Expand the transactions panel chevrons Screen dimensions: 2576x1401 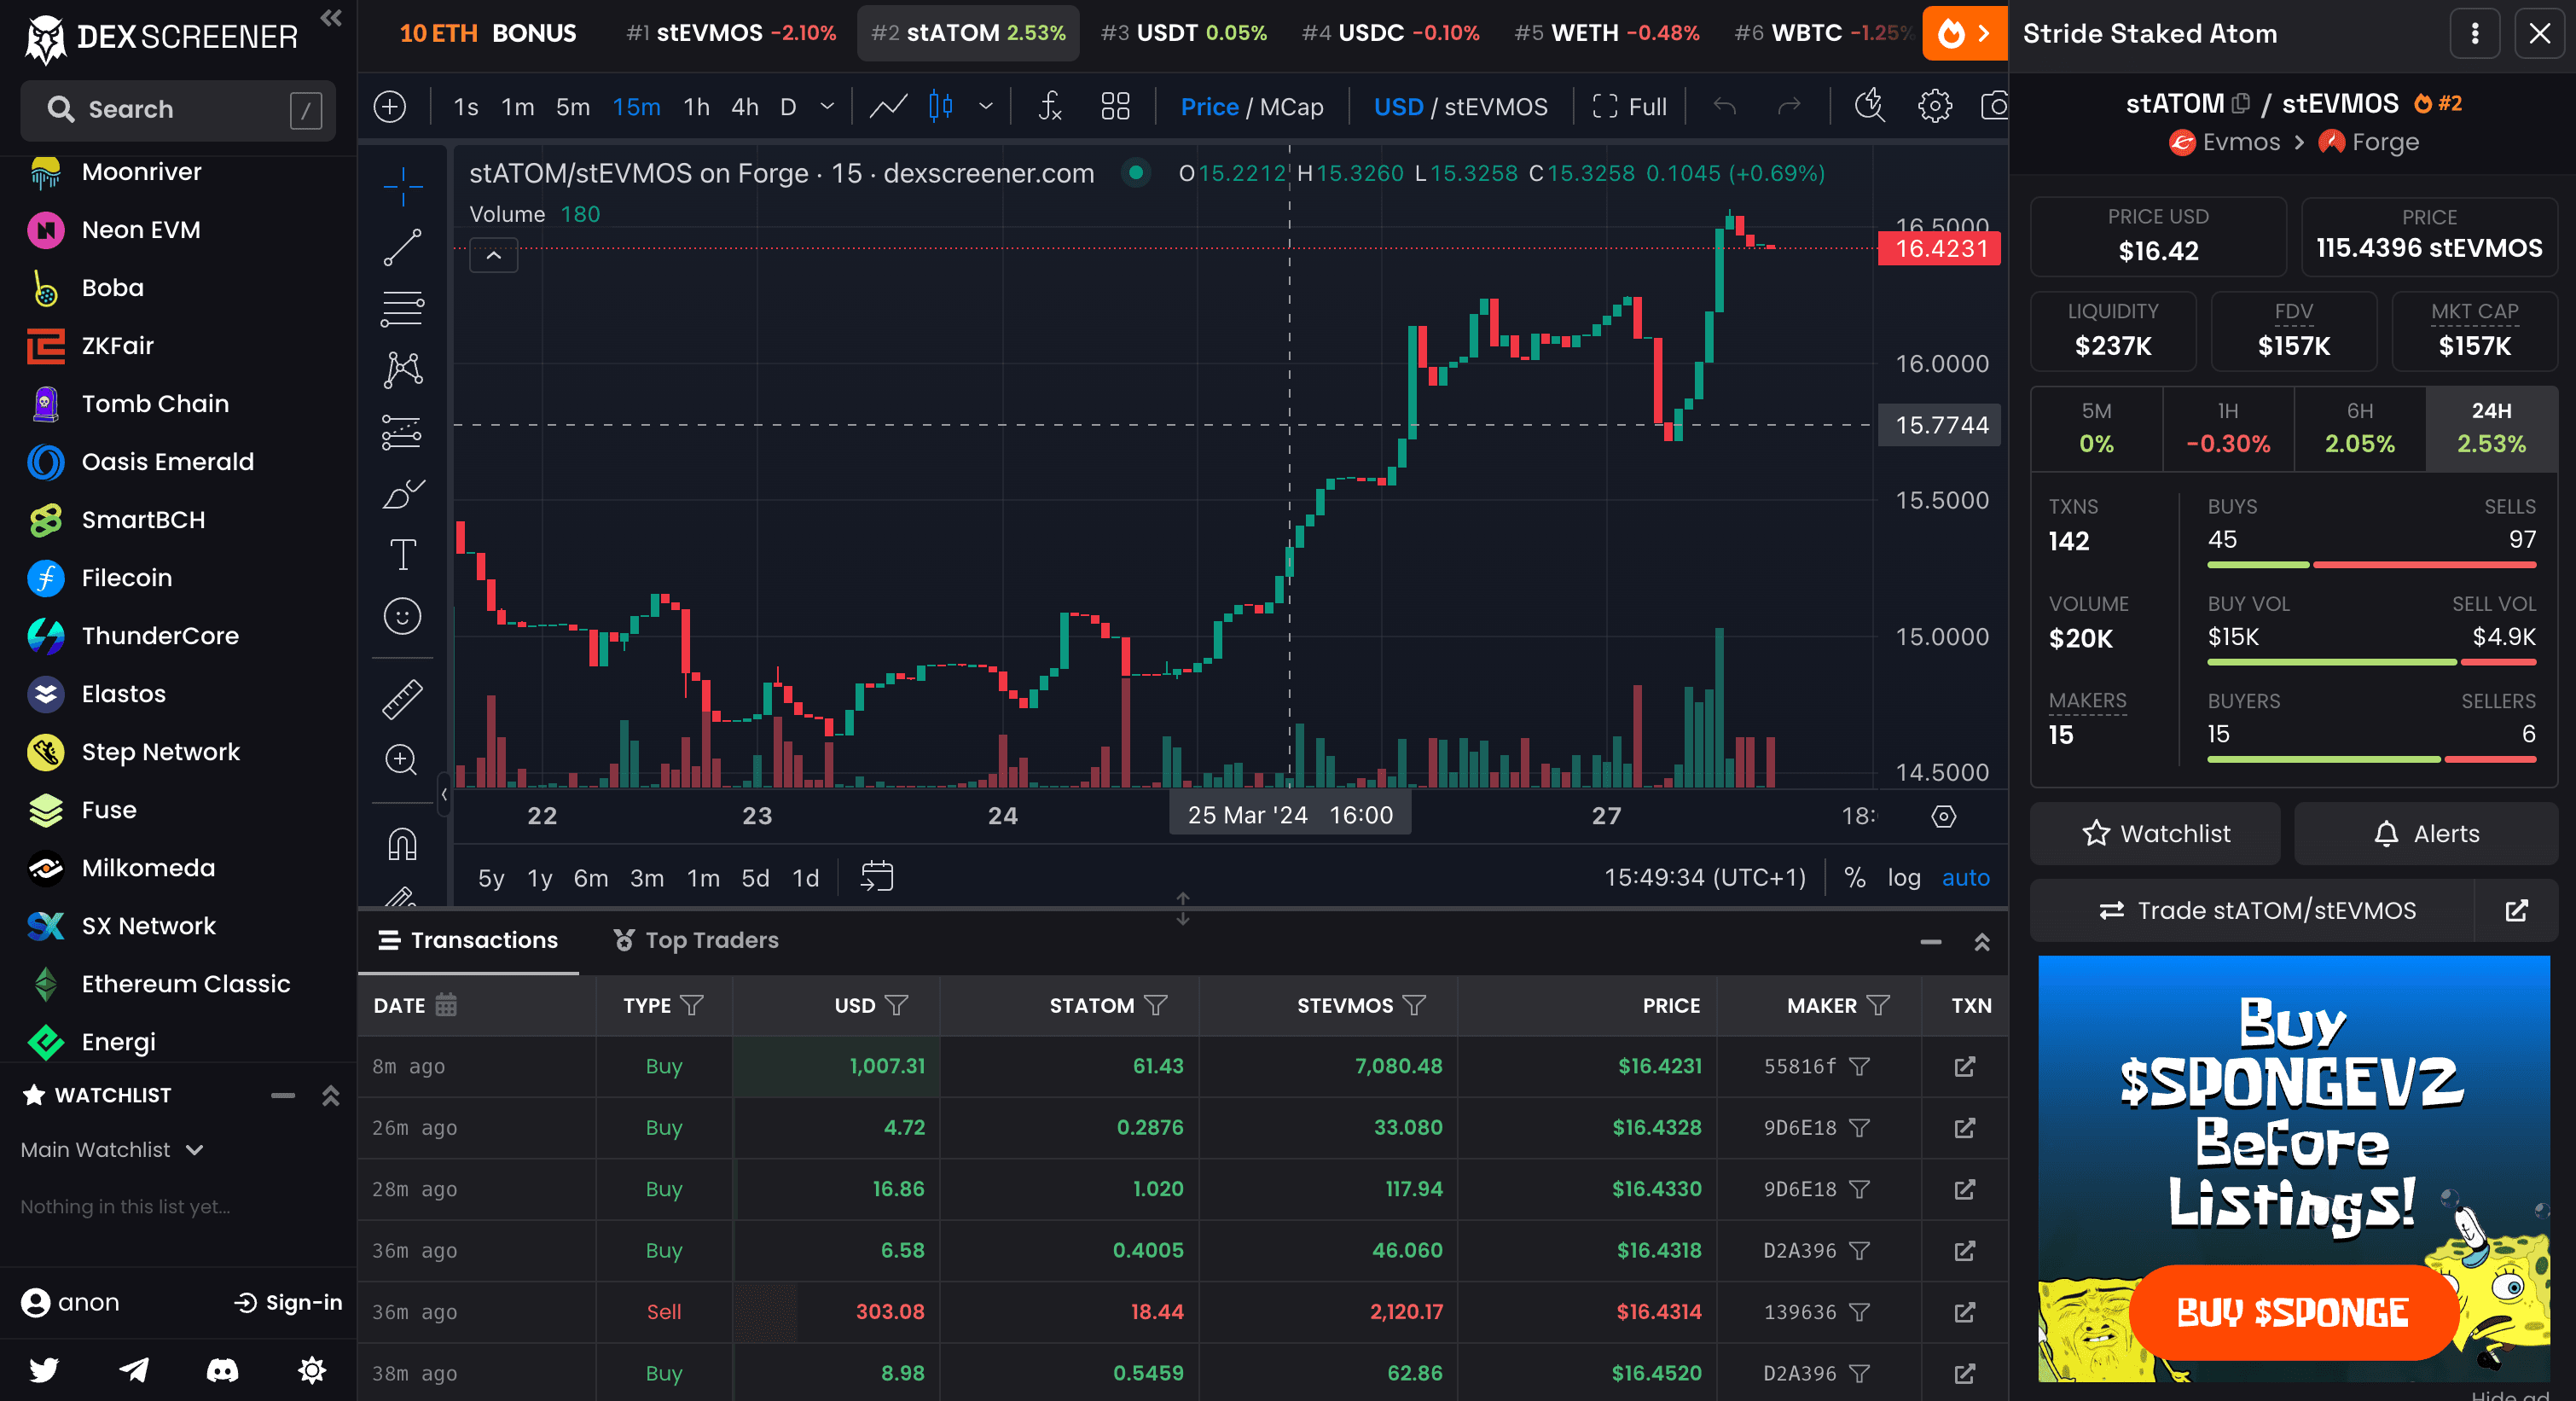(1981, 942)
